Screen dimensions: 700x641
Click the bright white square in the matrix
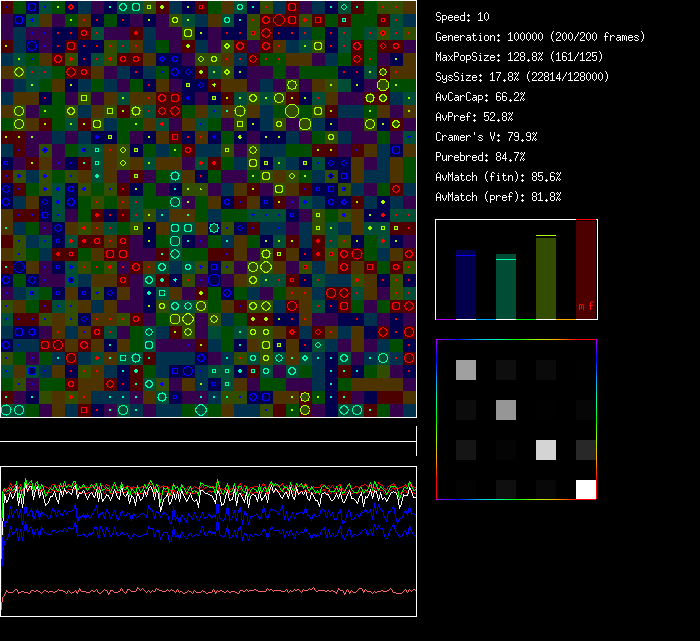(586, 489)
